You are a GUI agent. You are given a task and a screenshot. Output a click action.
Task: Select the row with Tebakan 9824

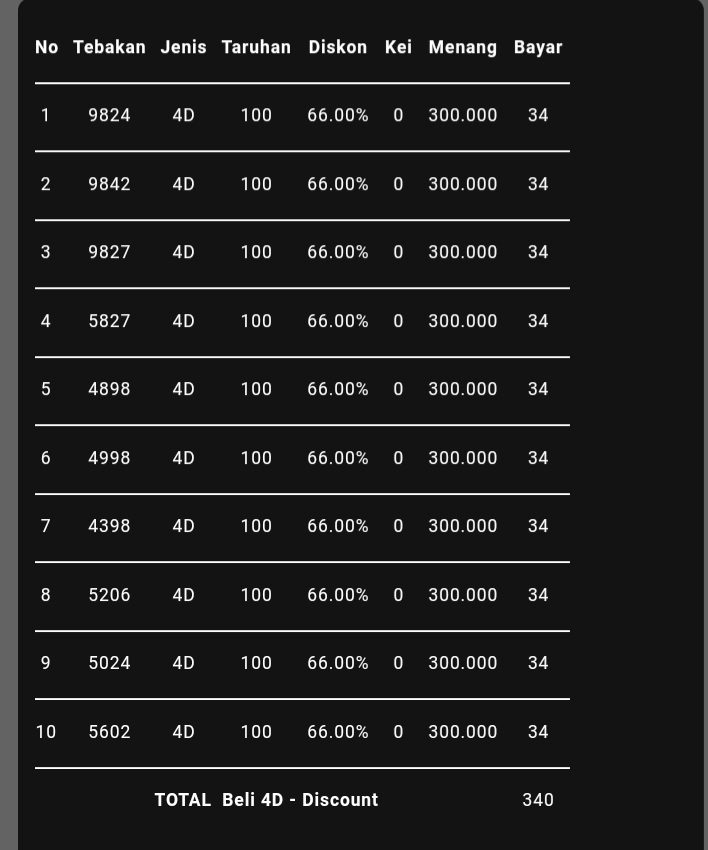coord(109,115)
